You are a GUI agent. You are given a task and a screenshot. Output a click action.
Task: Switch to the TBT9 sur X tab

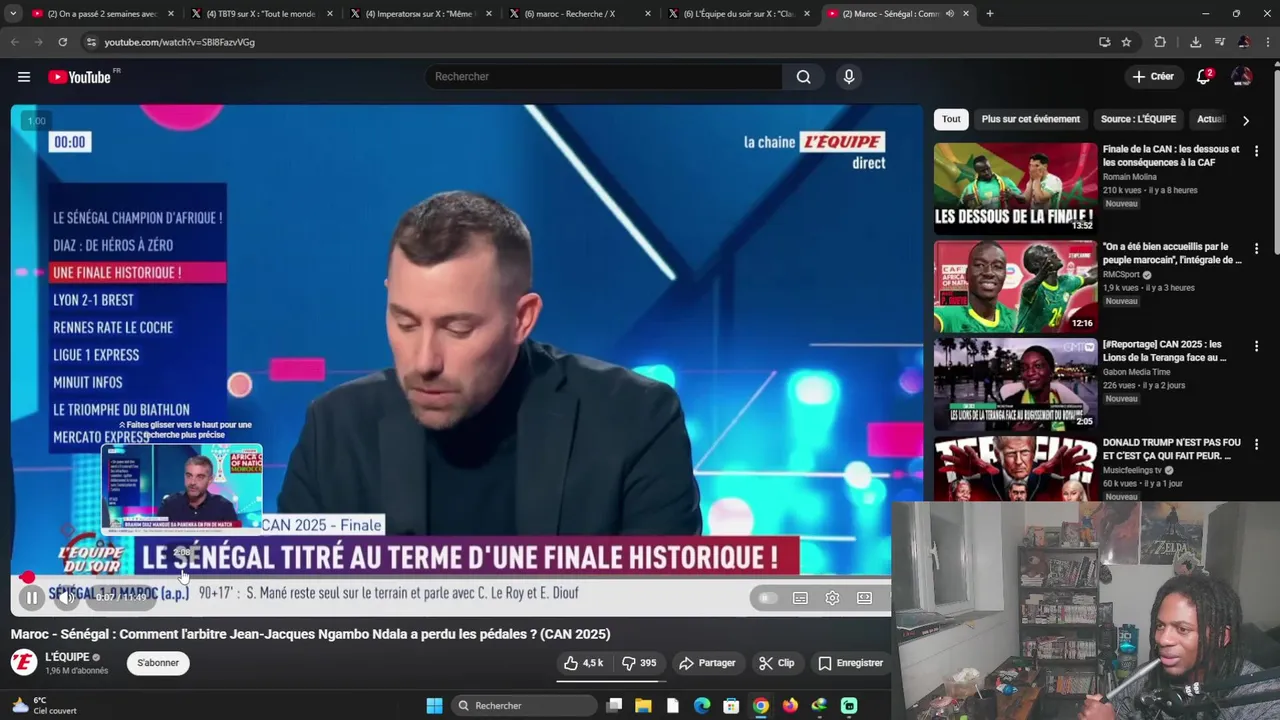pos(260,14)
